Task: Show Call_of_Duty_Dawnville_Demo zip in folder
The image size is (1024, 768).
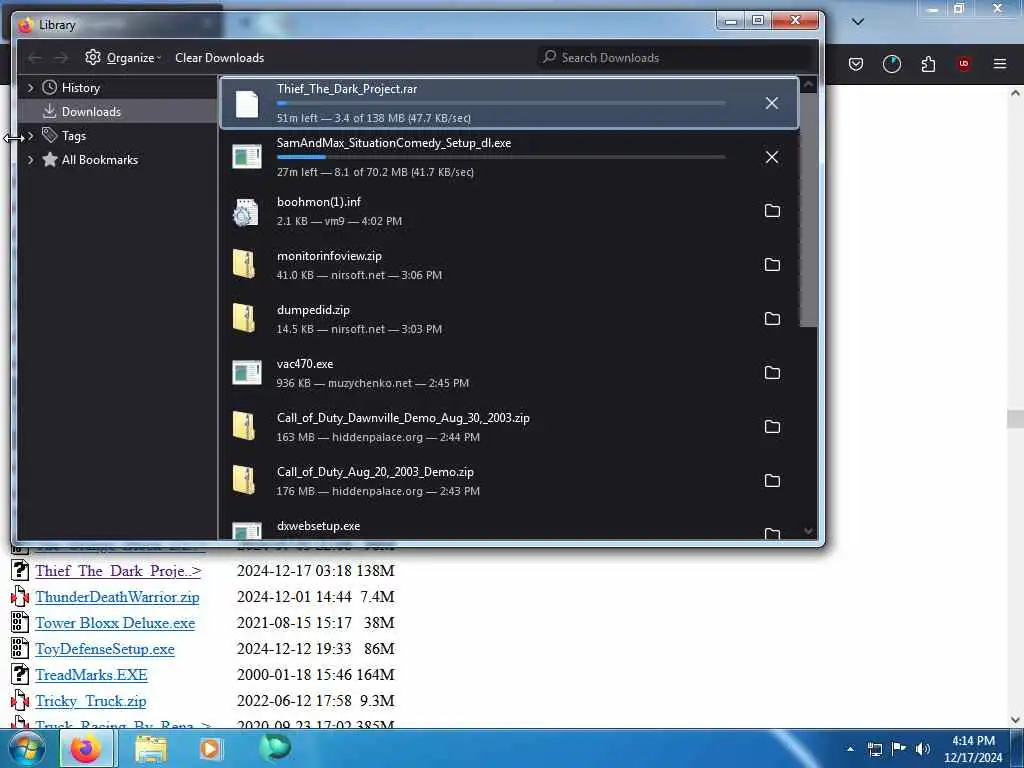Action: click(772, 426)
